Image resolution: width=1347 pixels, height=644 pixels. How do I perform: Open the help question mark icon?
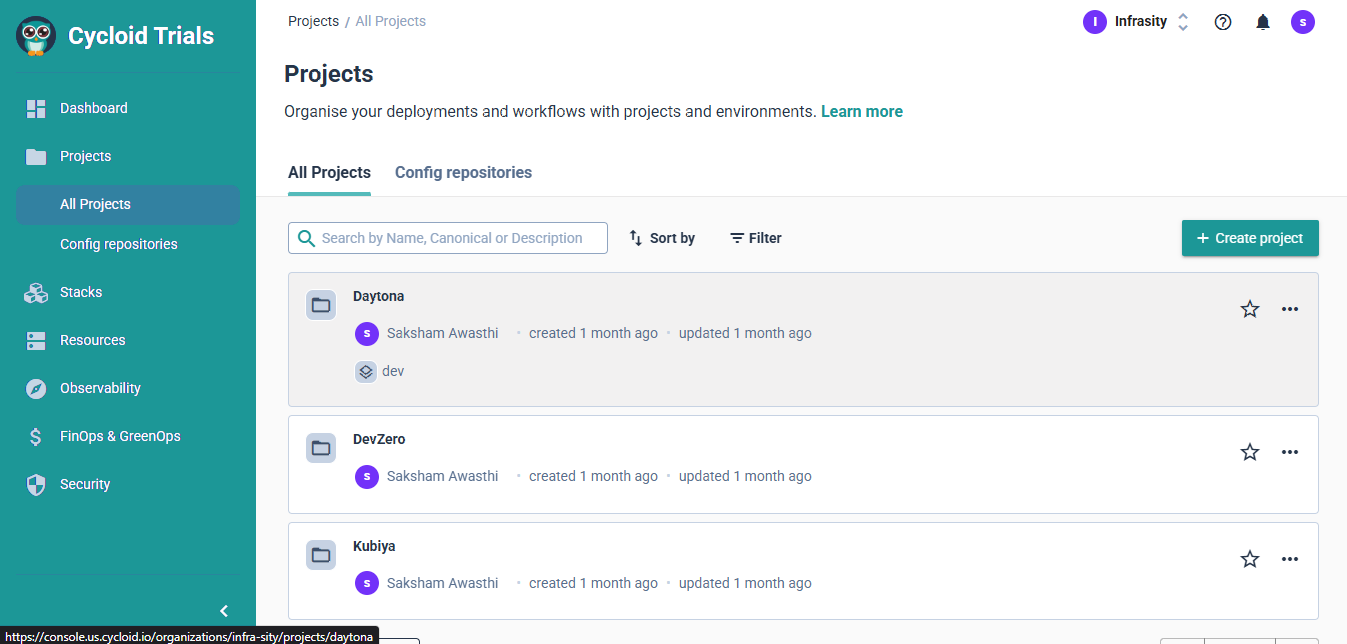(x=1223, y=22)
